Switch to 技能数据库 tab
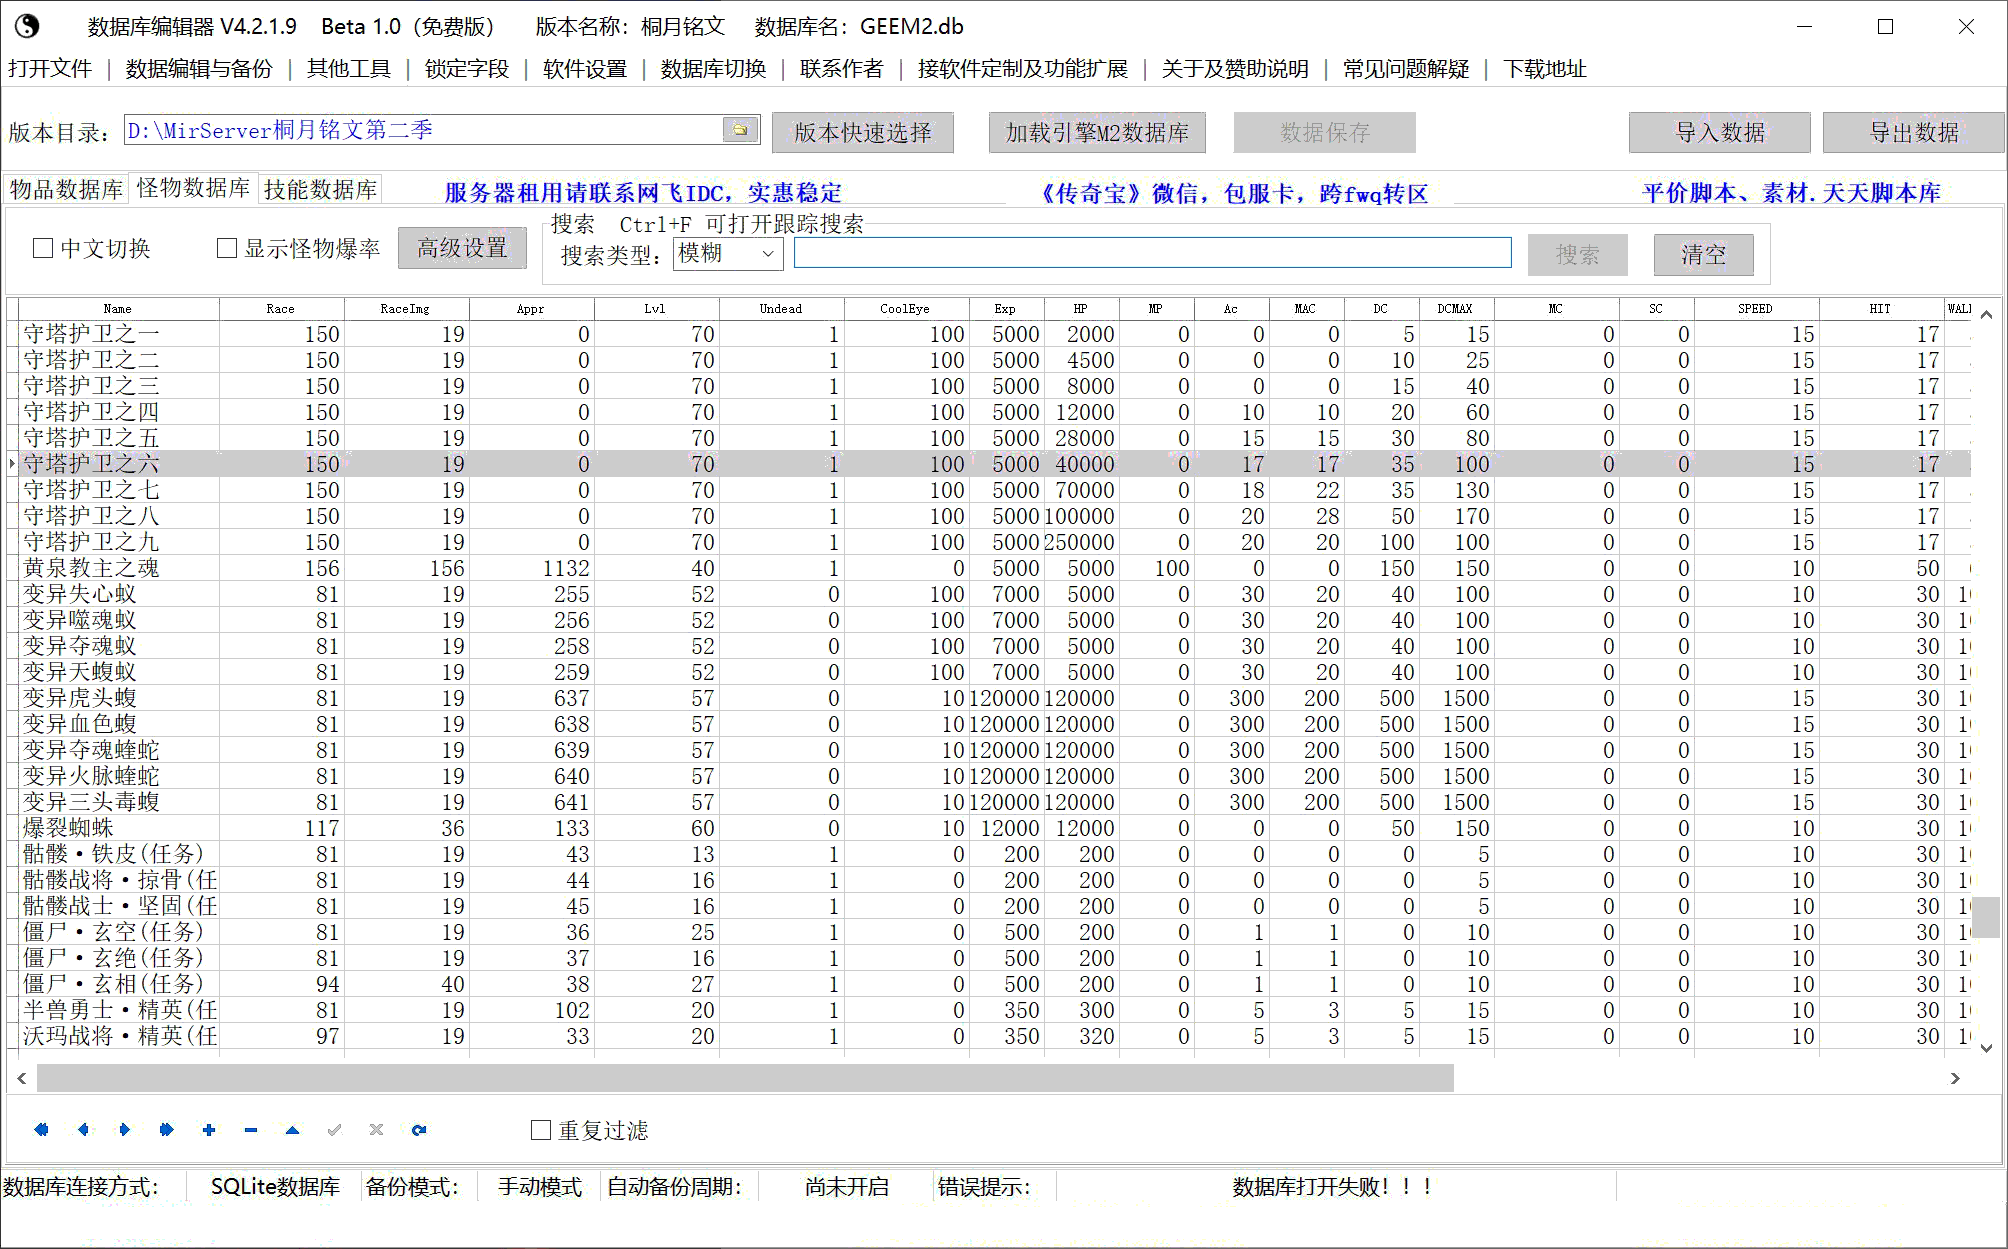The width and height of the screenshot is (2008, 1249). coord(320,190)
